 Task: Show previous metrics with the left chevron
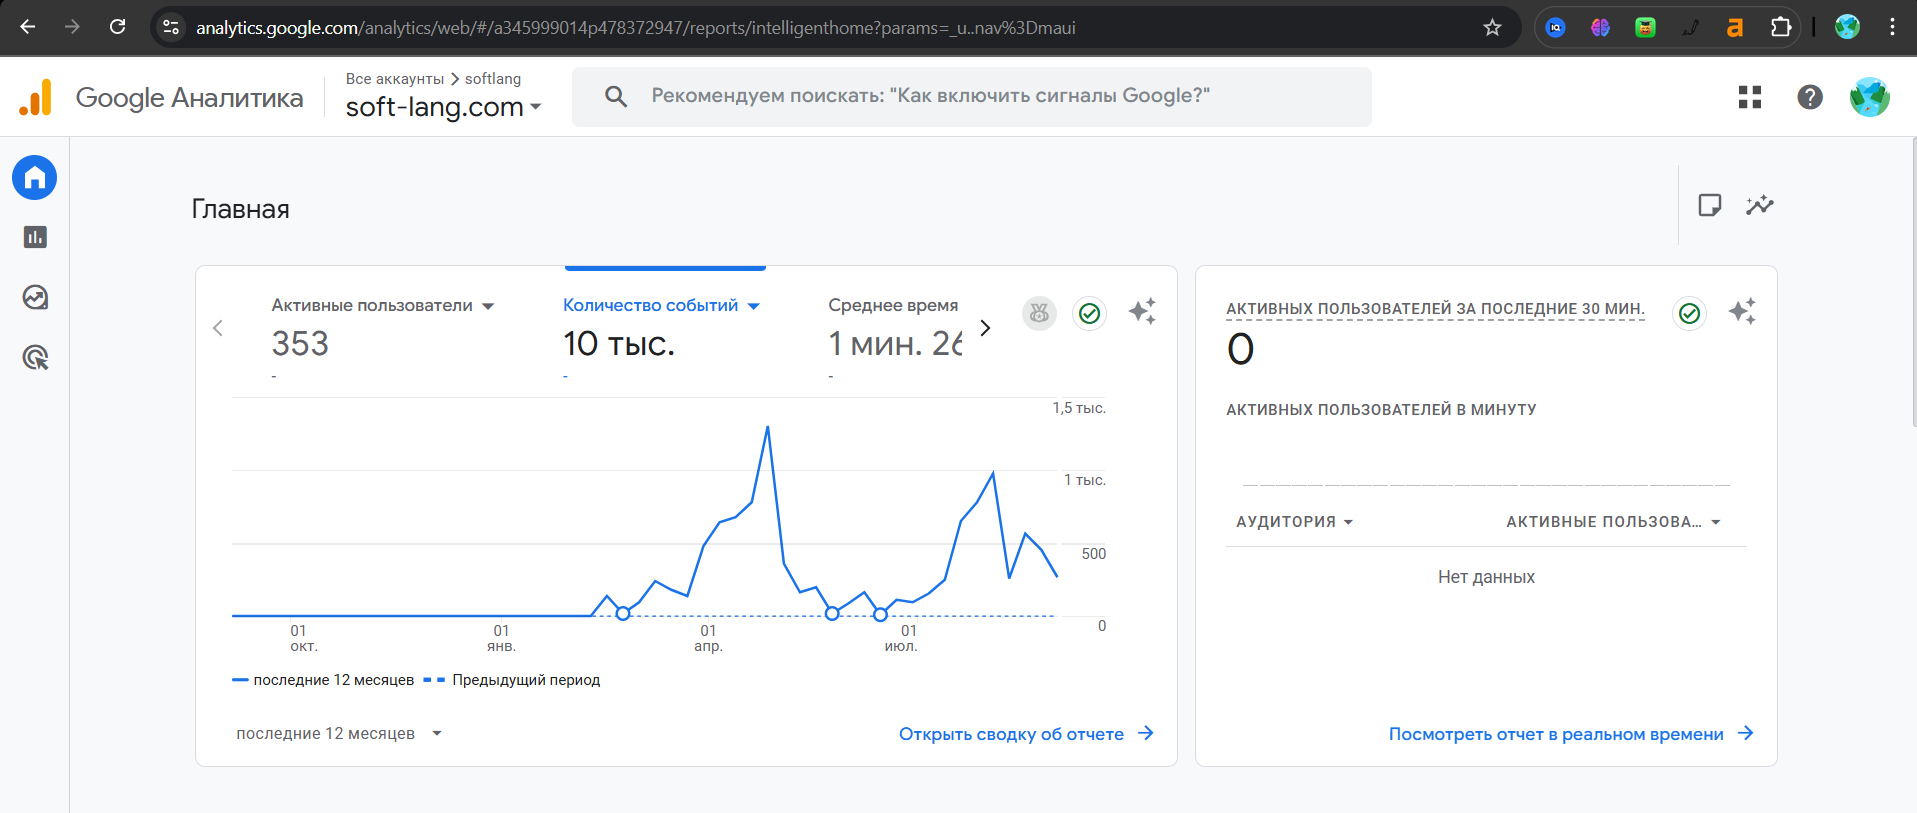tap(218, 328)
